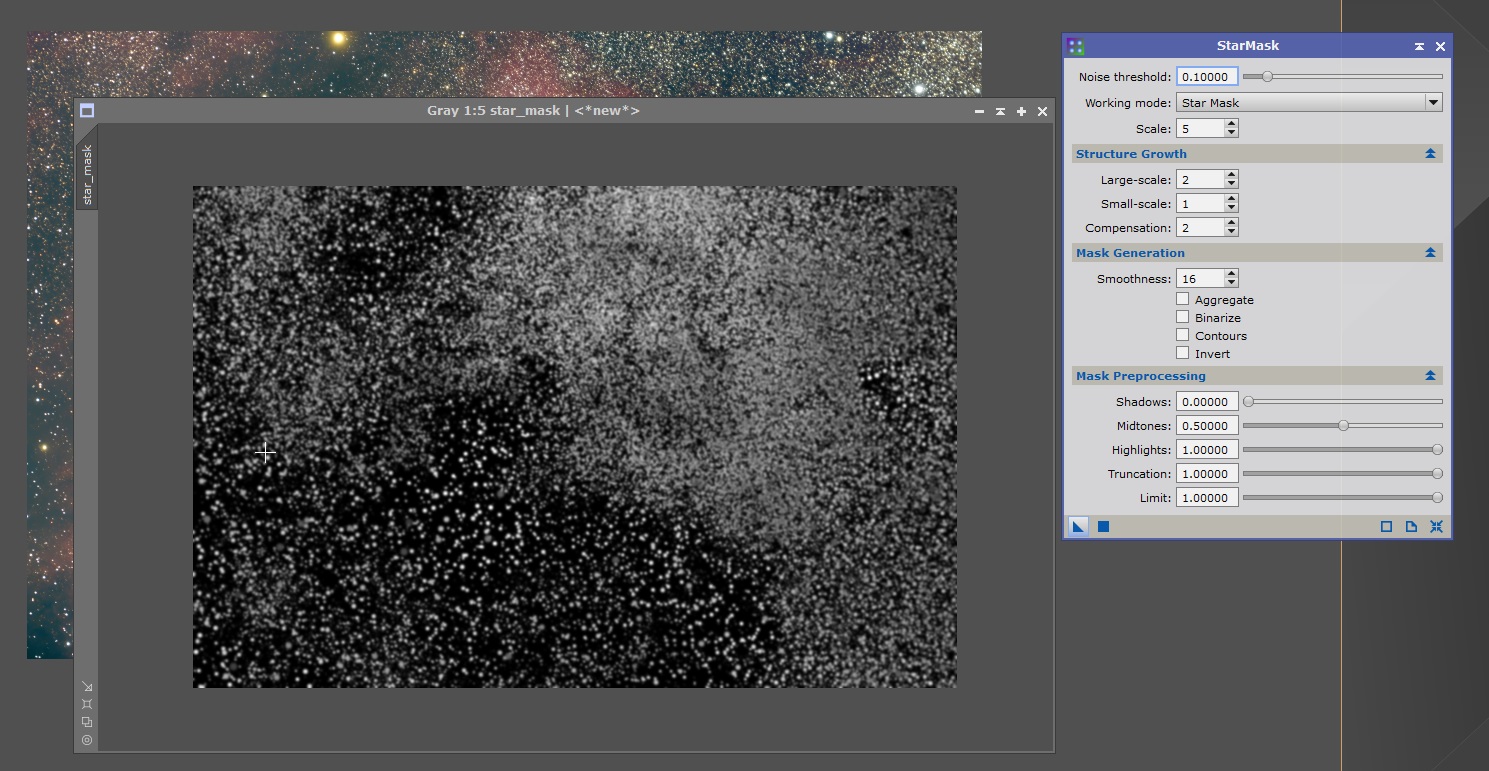Collapse the Structure Growth section
Screen dimensions: 1489x771
[1430, 154]
